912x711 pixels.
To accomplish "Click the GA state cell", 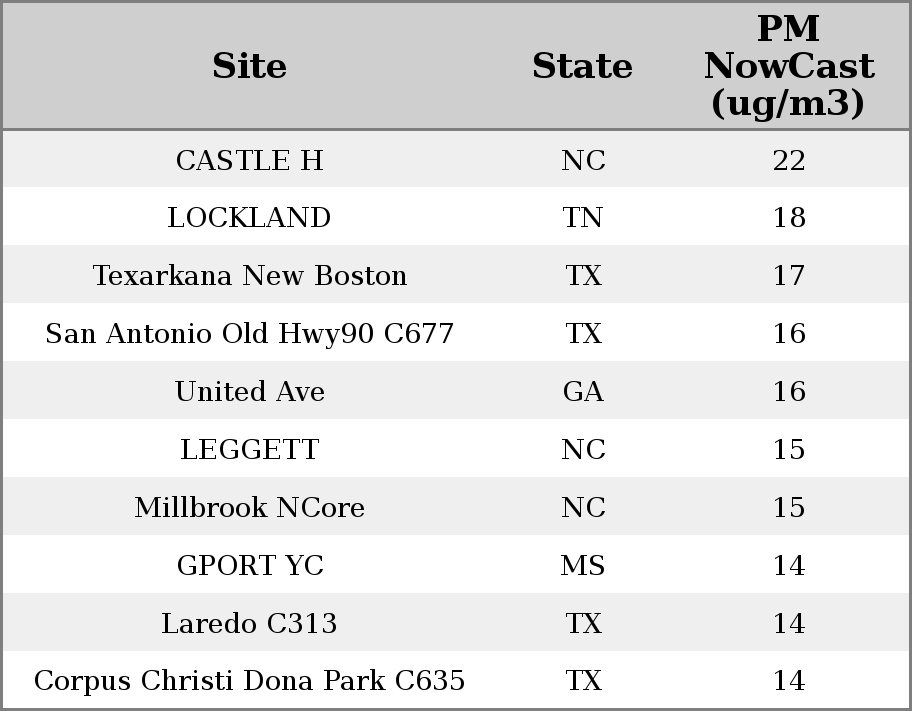I will (x=583, y=391).
